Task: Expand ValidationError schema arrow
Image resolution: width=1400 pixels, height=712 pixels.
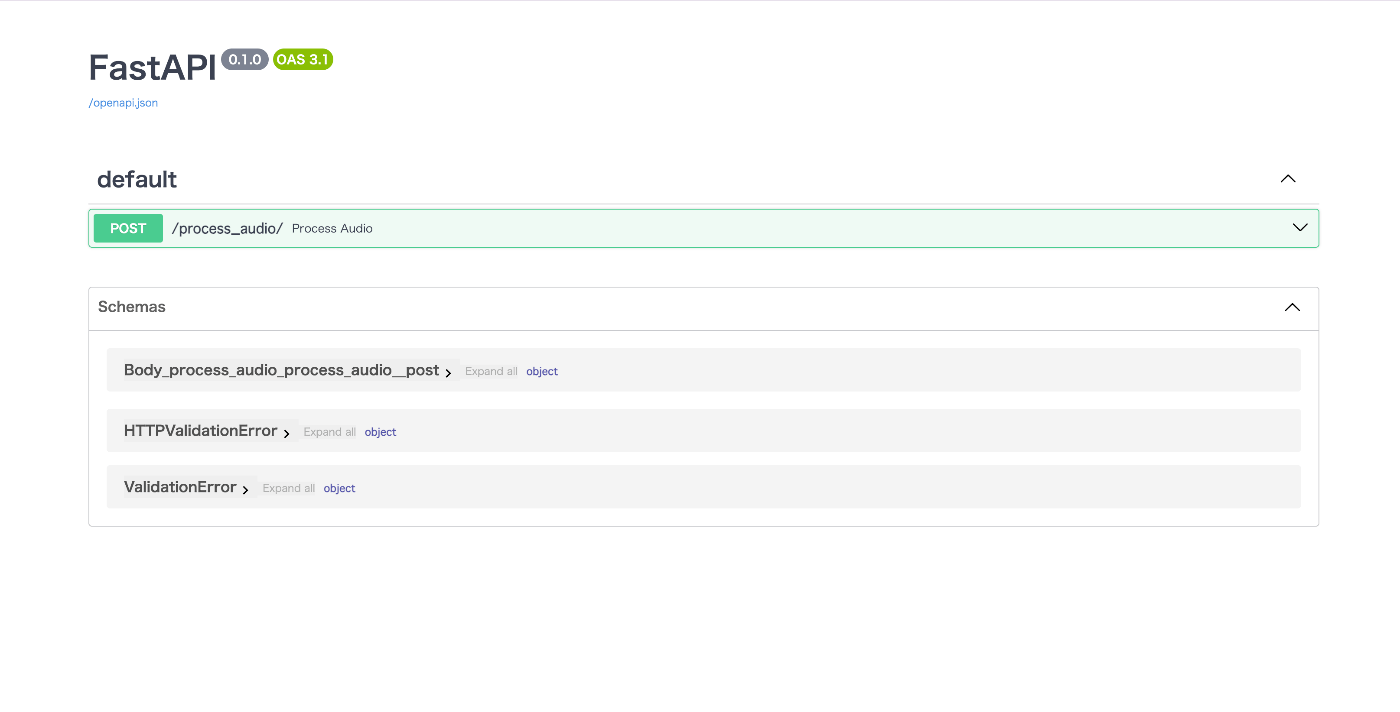Action: pyautogui.click(x=246, y=489)
